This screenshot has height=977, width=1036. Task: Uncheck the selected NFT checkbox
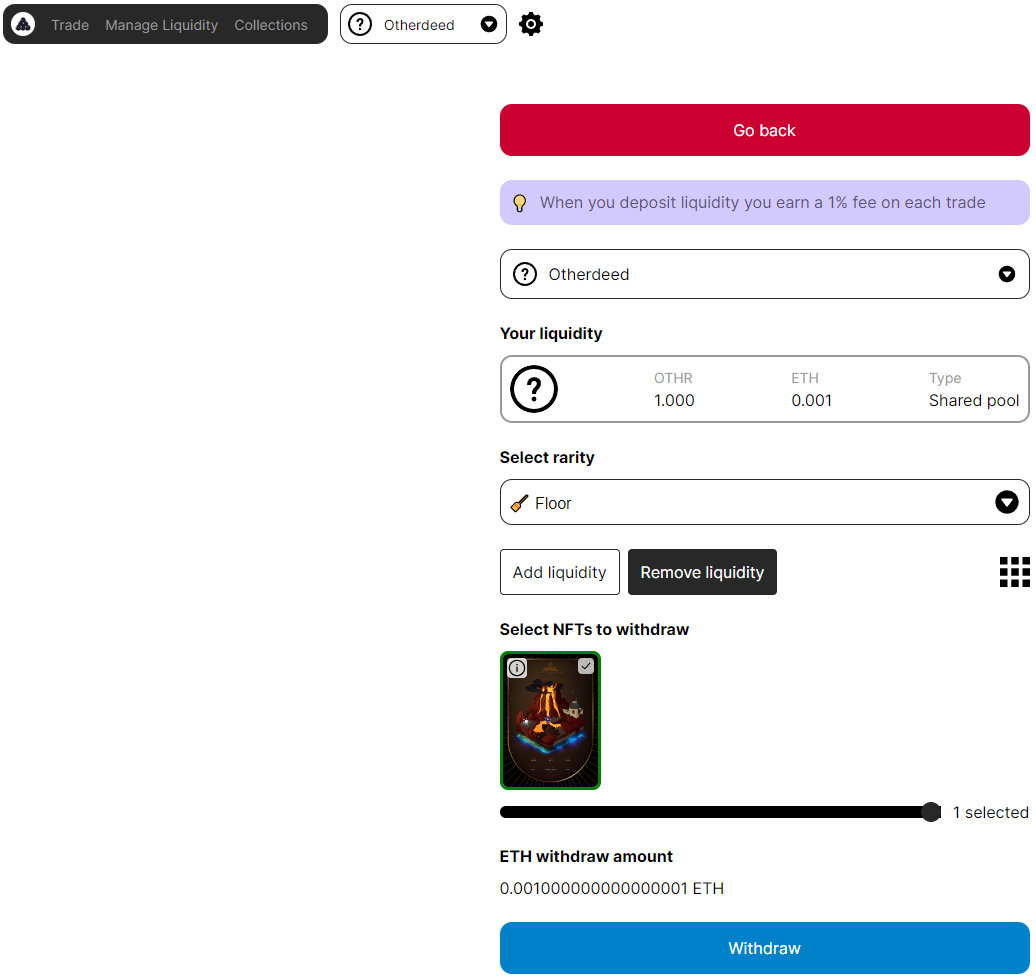coord(586,666)
